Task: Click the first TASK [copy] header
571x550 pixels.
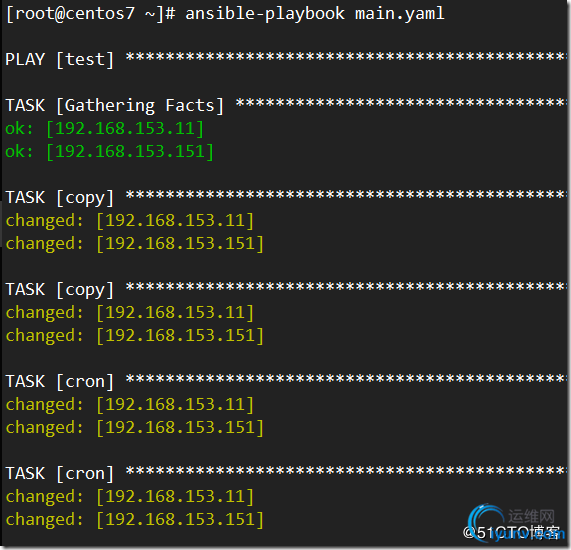Action: (60, 197)
